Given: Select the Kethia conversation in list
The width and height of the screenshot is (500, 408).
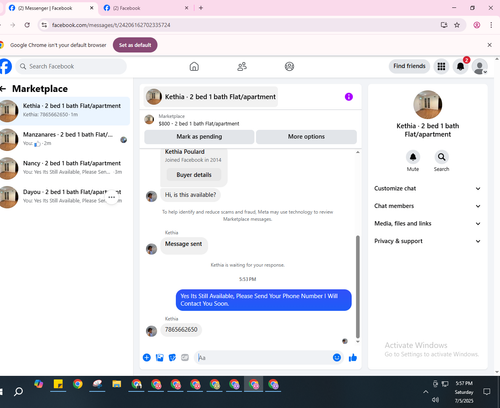Looking at the screenshot, I should (65, 111).
